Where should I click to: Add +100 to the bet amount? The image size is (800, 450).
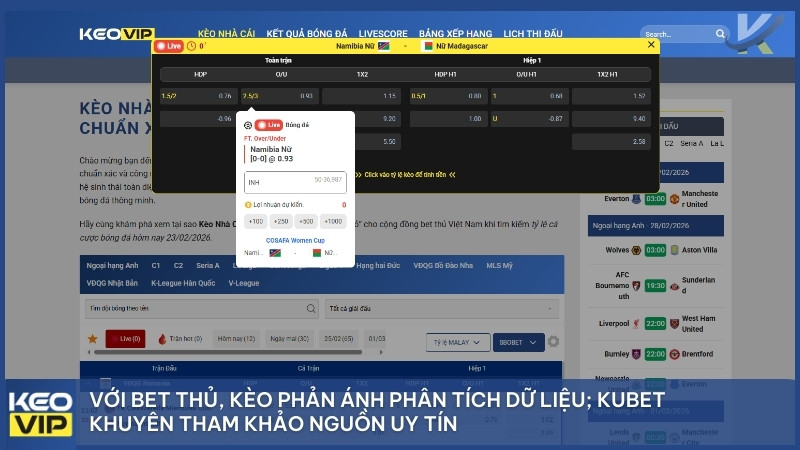pyautogui.click(x=256, y=221)
